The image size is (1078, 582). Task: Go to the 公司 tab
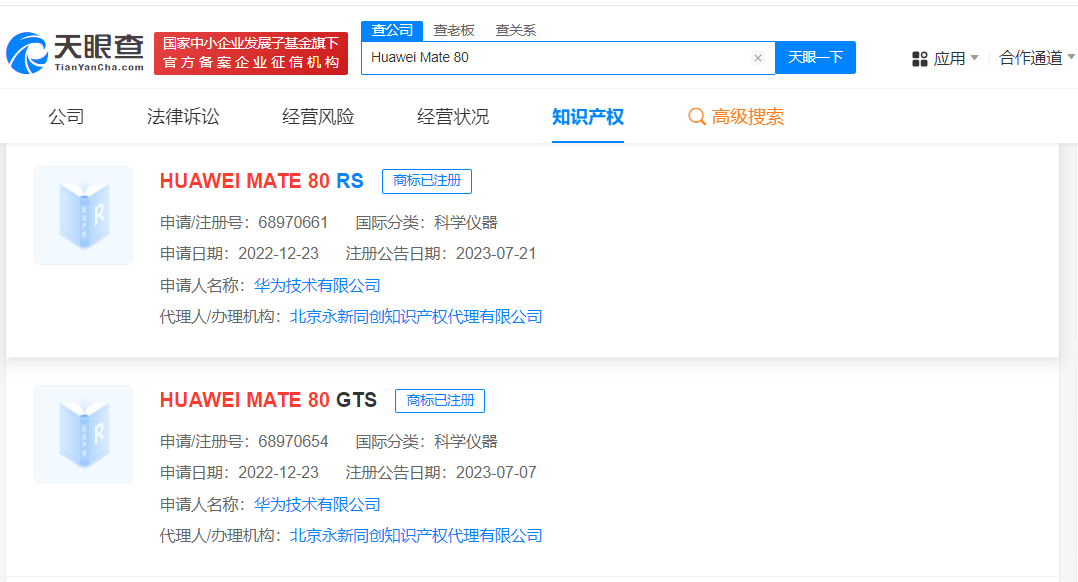(x=66, y=117)
